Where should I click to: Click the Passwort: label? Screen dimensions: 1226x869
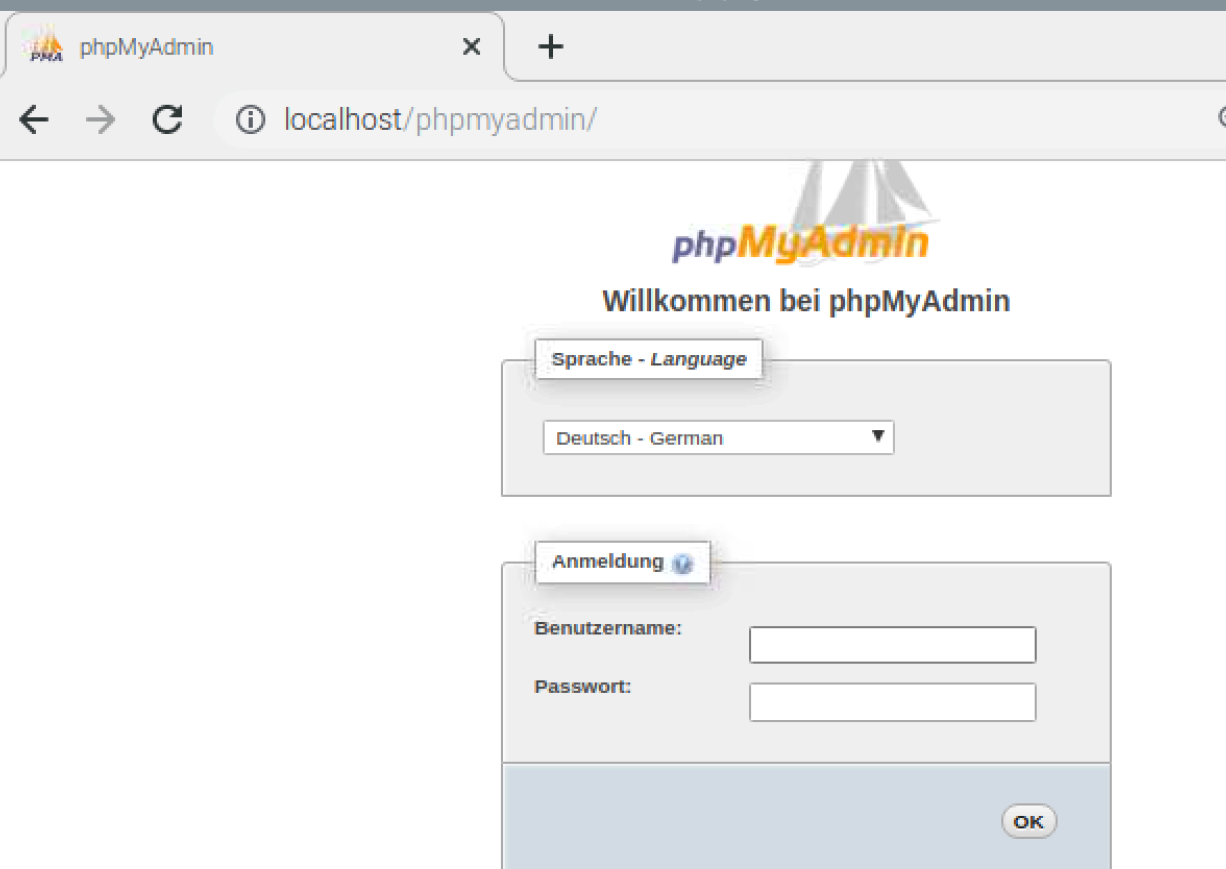[583, 687]
